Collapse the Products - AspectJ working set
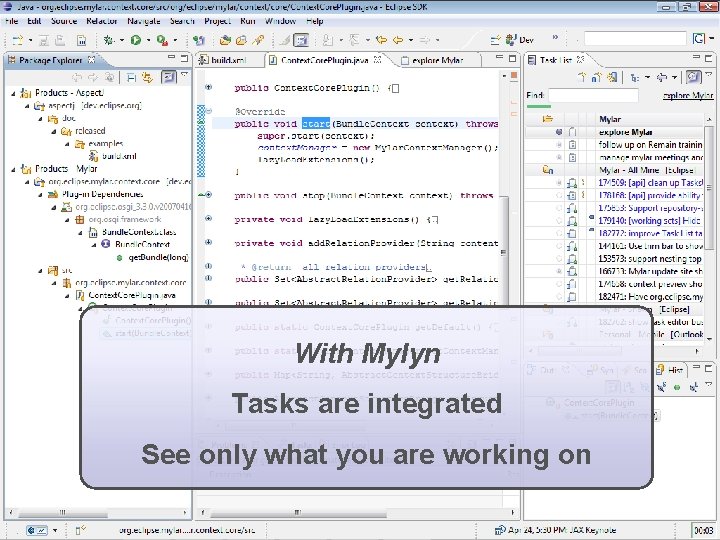Screen dimensions: 720x540 [x=13, y=93]
